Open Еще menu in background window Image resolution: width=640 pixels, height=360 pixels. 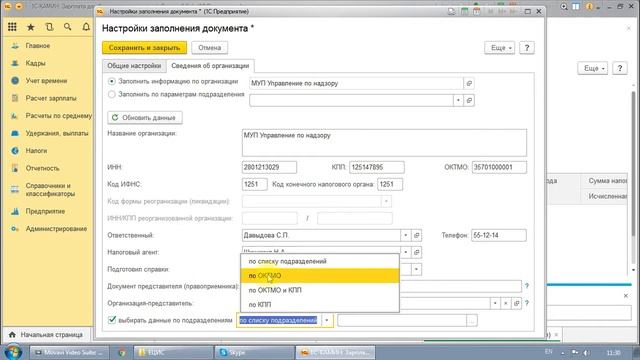(x=593, y=68)
